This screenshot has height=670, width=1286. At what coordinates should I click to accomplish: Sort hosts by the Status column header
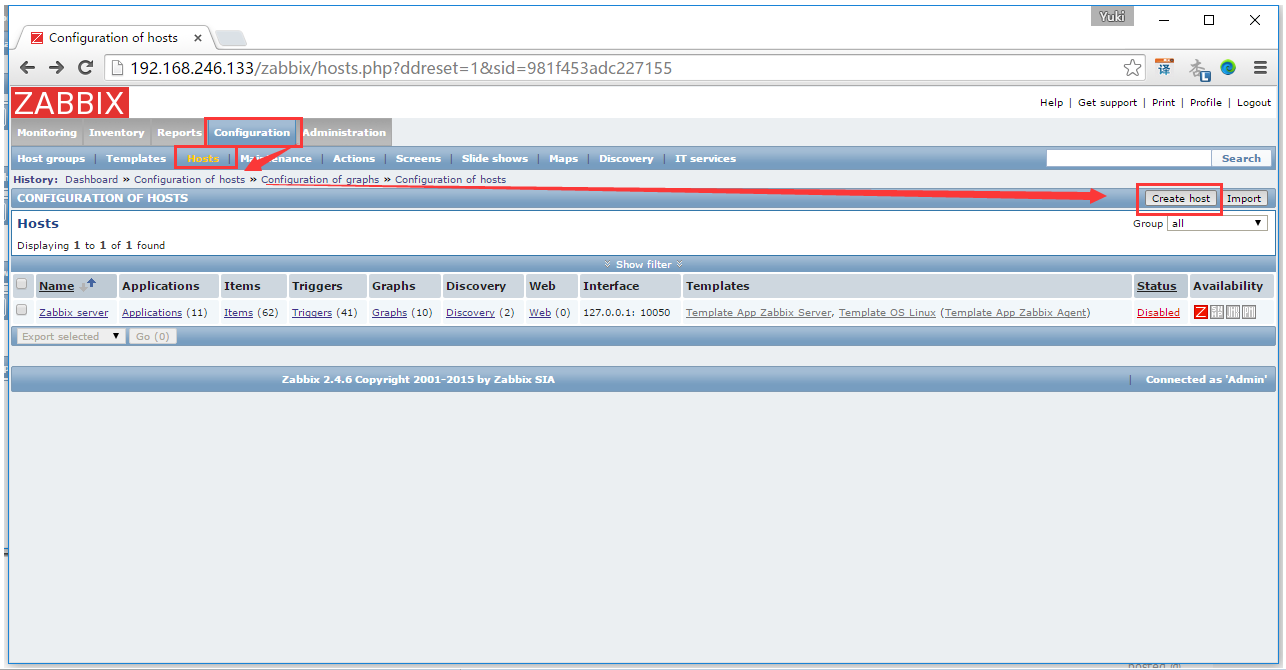coord(1156,286)
